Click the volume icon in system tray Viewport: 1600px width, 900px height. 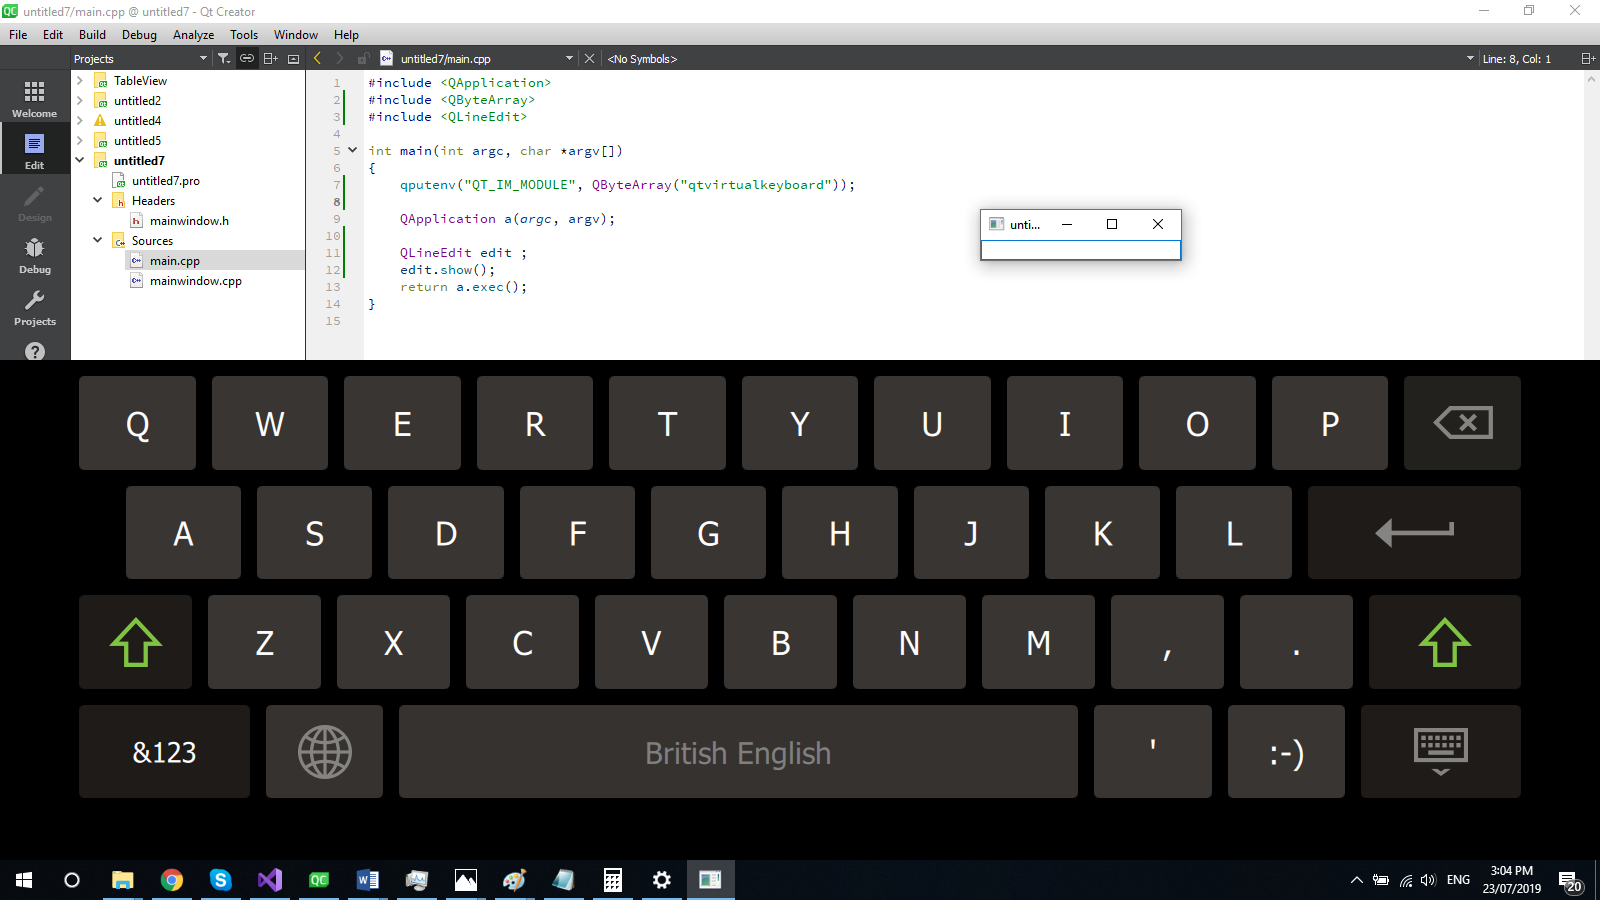pyautogui.click(x=1428, y=880)
